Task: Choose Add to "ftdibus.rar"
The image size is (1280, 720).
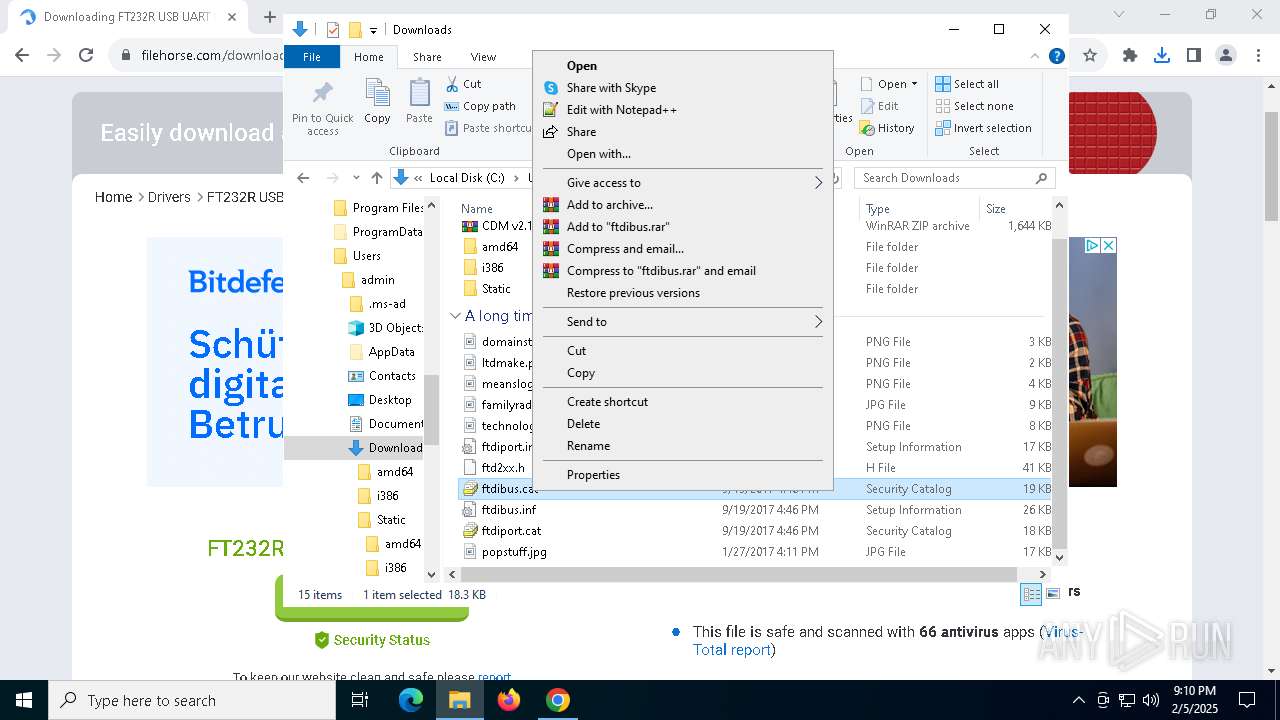Action: [683, 227]
